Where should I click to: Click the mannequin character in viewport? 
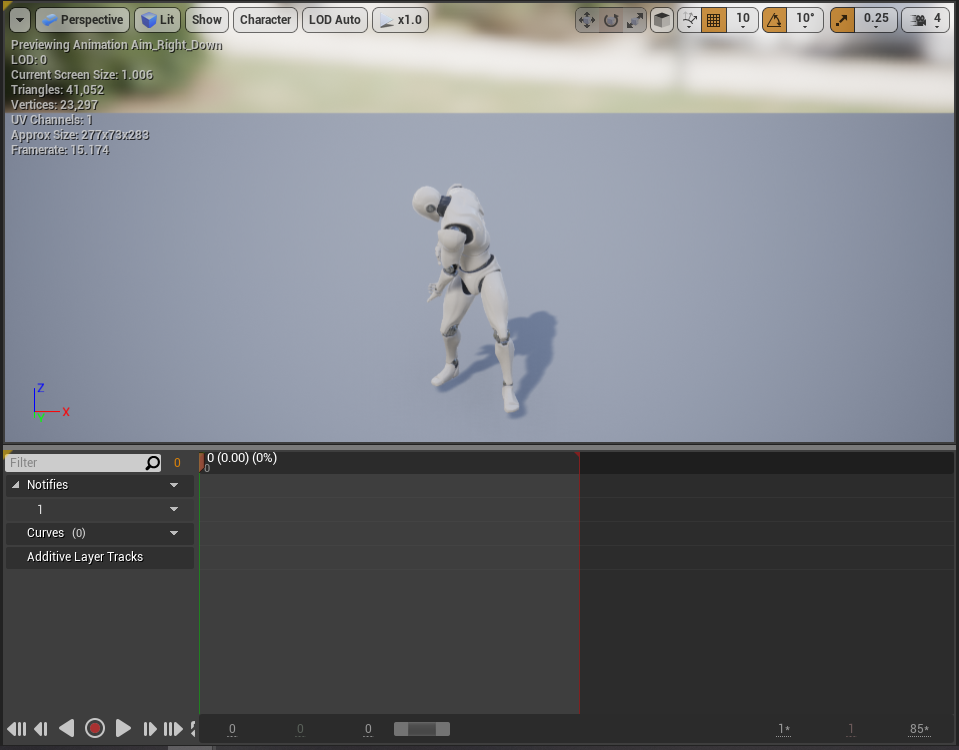468,297
